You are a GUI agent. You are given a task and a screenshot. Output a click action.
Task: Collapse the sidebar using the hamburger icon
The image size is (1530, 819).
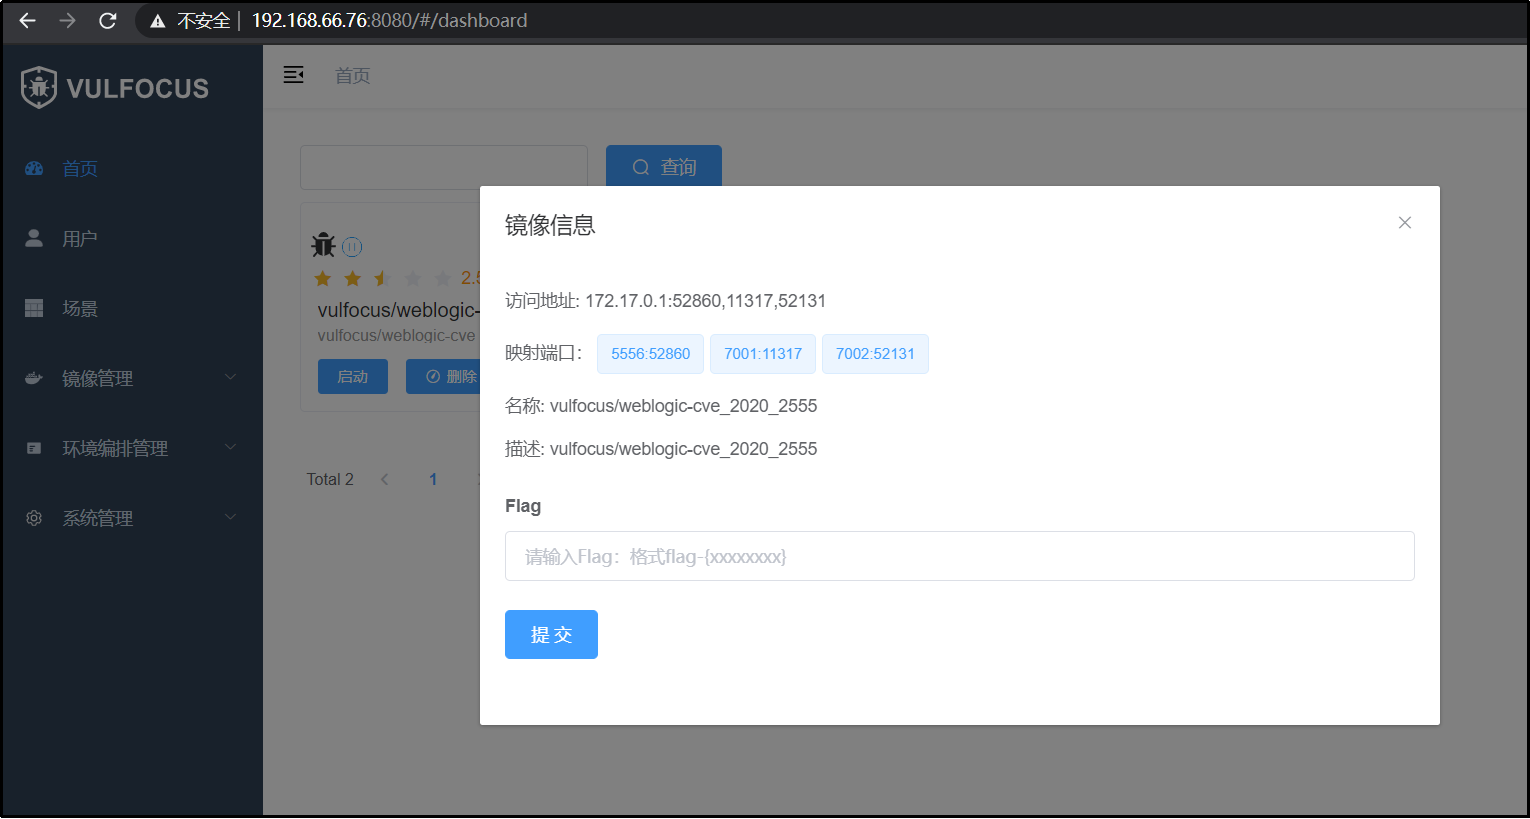point(293,74)
